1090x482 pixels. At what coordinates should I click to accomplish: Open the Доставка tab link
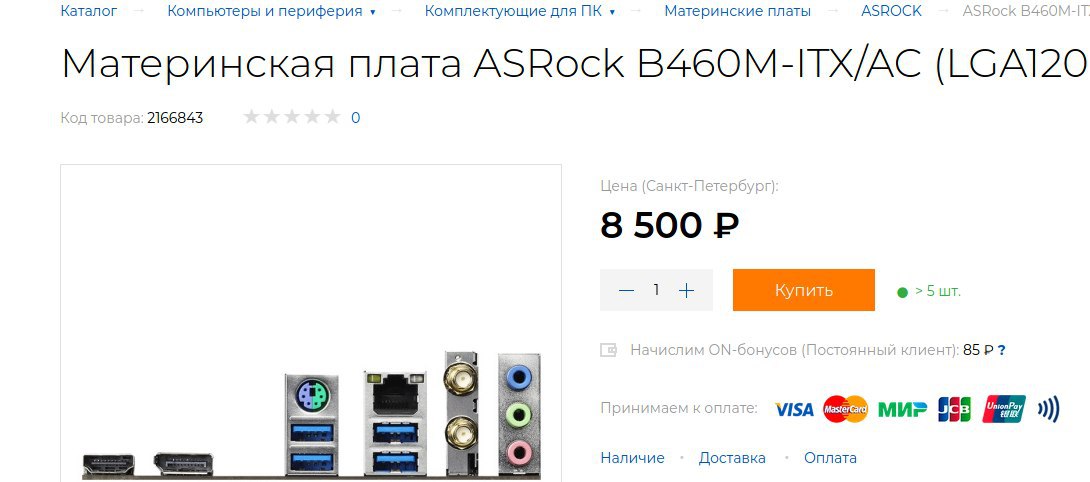(732, 458)
